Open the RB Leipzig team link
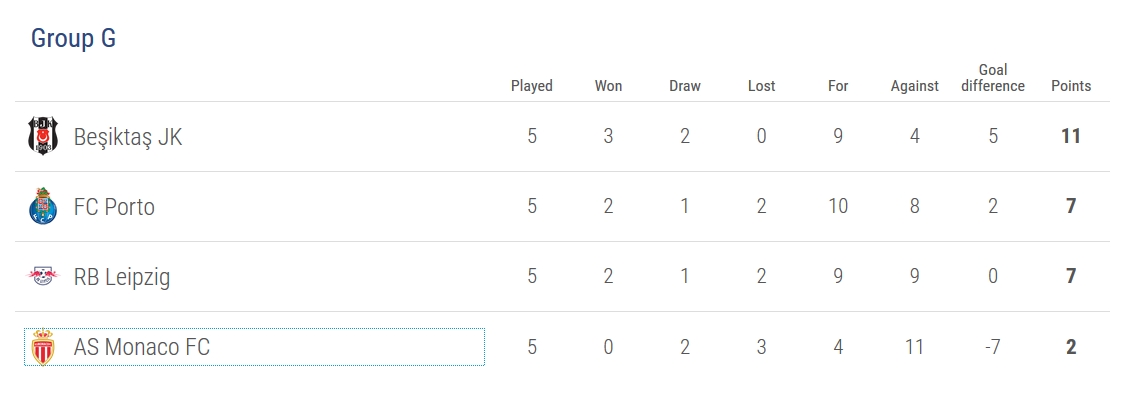 pyautogui.click(x=122, y=277)
